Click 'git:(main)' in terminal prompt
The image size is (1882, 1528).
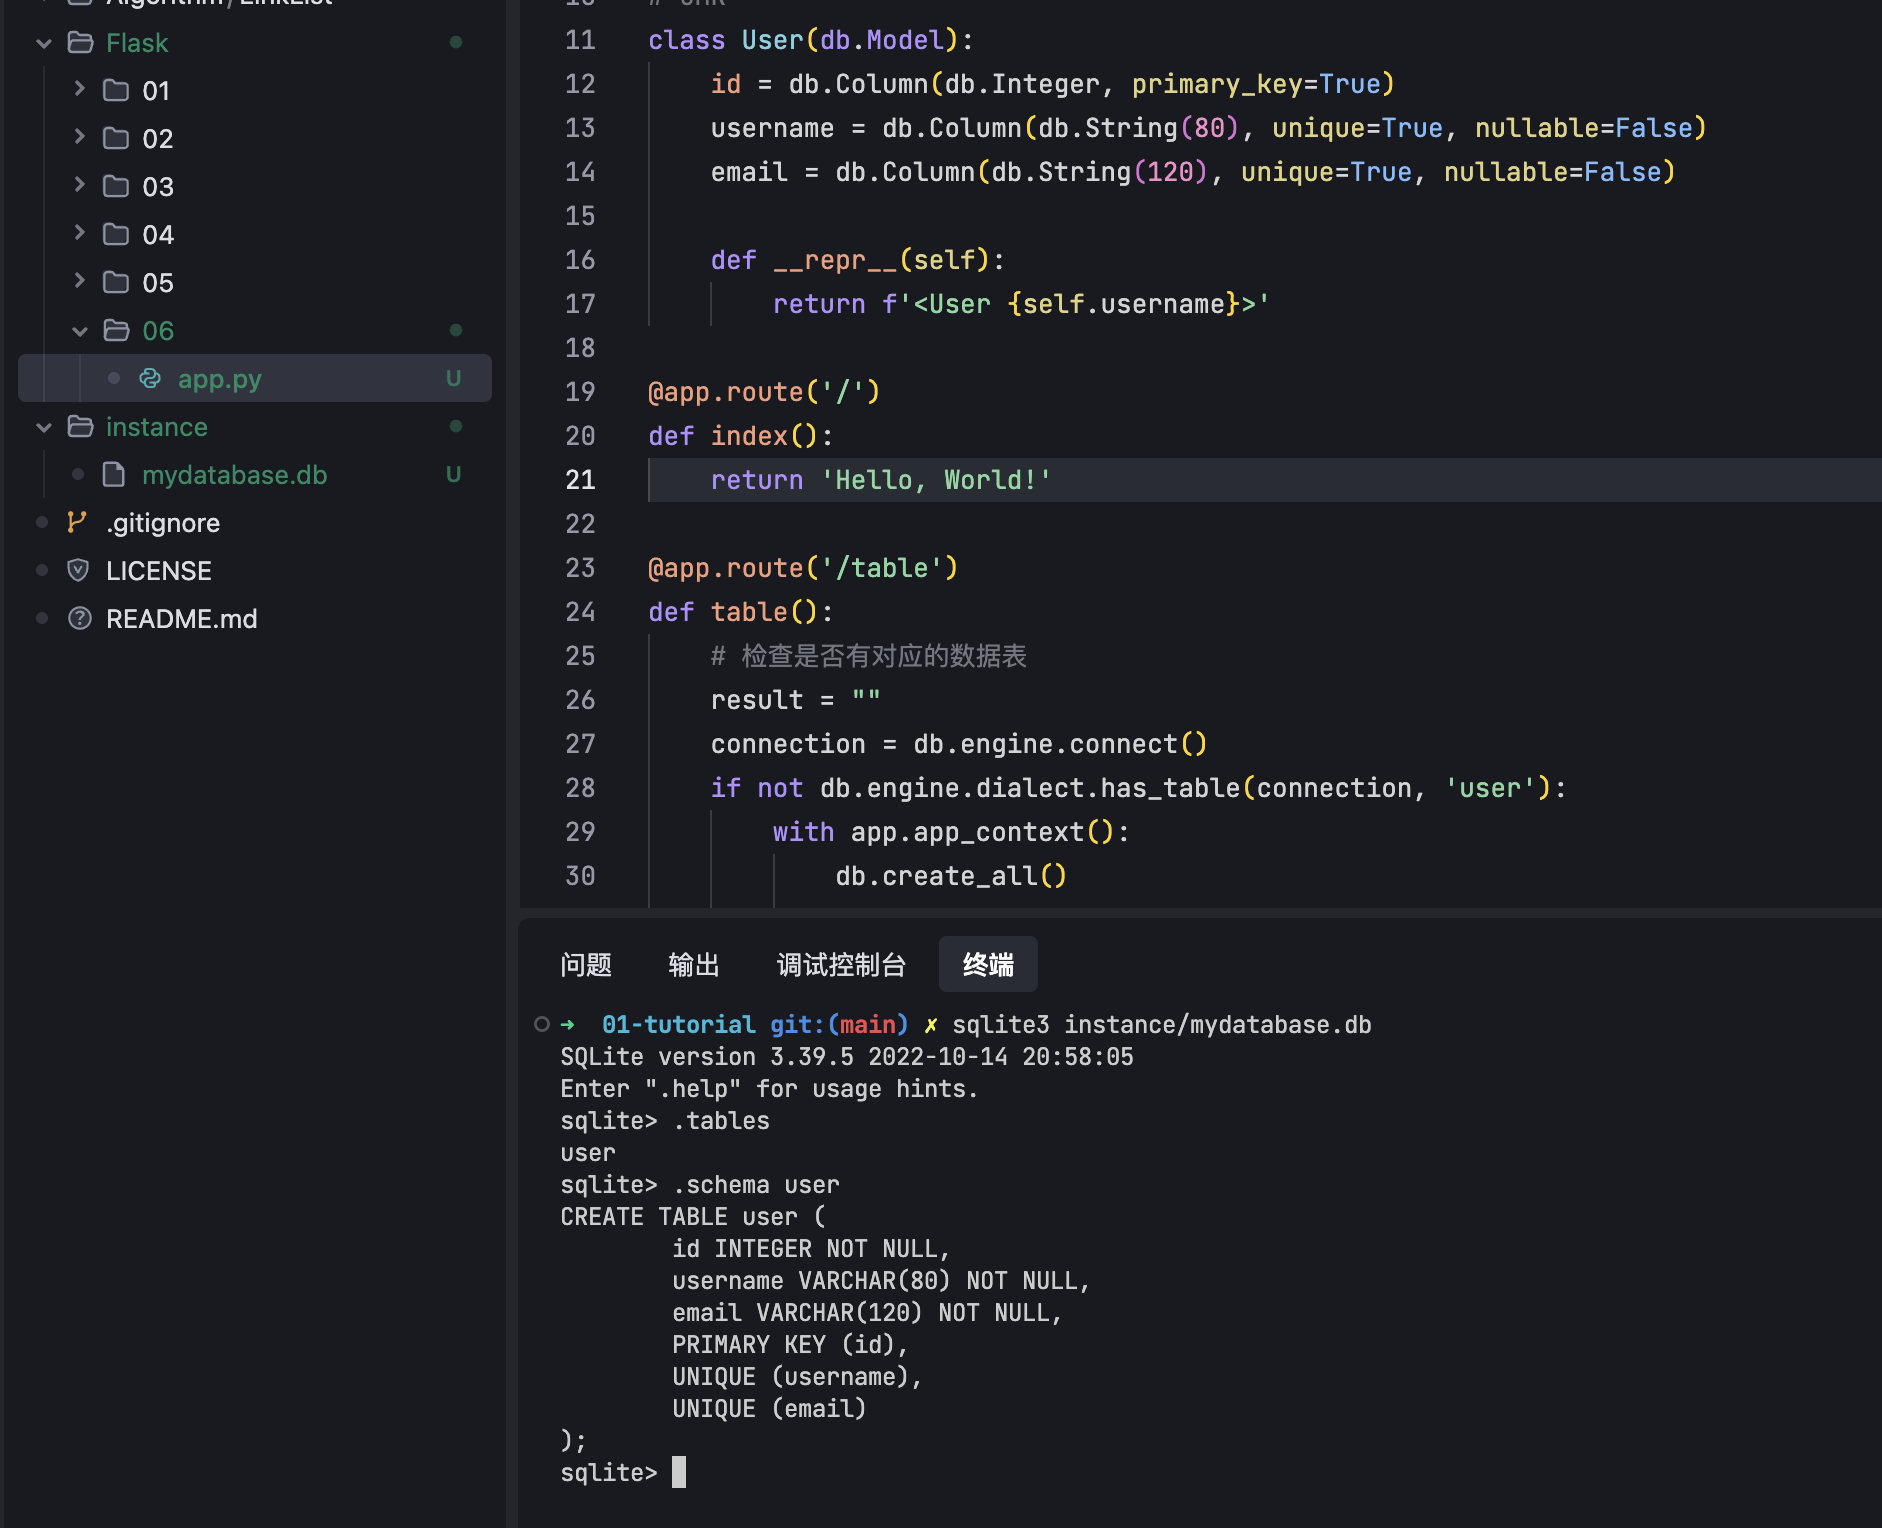[839, 1025]
